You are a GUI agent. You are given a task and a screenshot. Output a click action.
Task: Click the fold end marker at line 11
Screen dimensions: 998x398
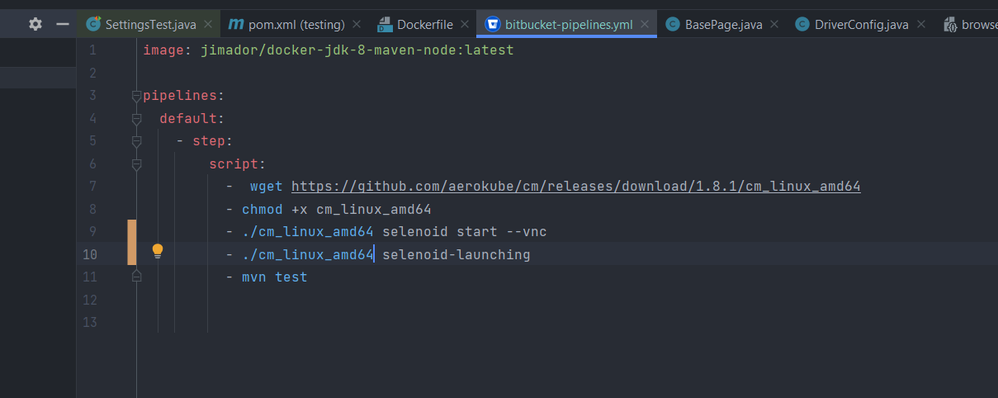[x=136, y=276]
